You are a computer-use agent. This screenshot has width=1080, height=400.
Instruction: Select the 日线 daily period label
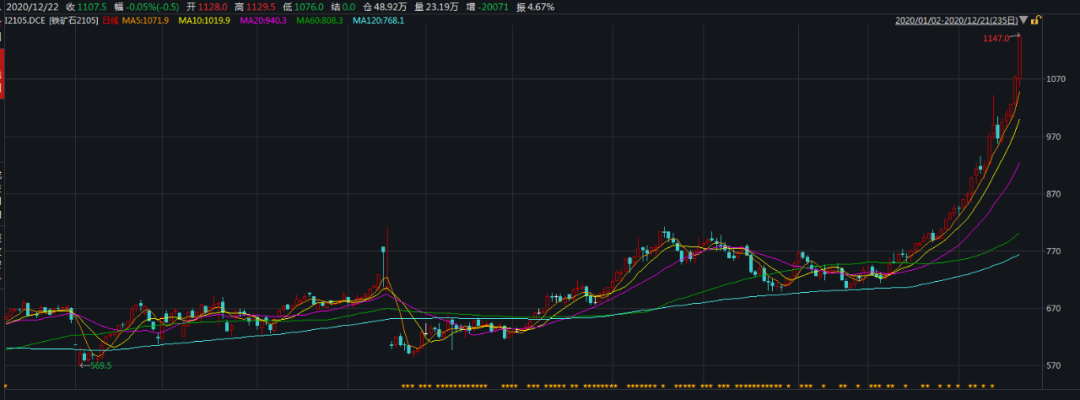tap(111, 20)
